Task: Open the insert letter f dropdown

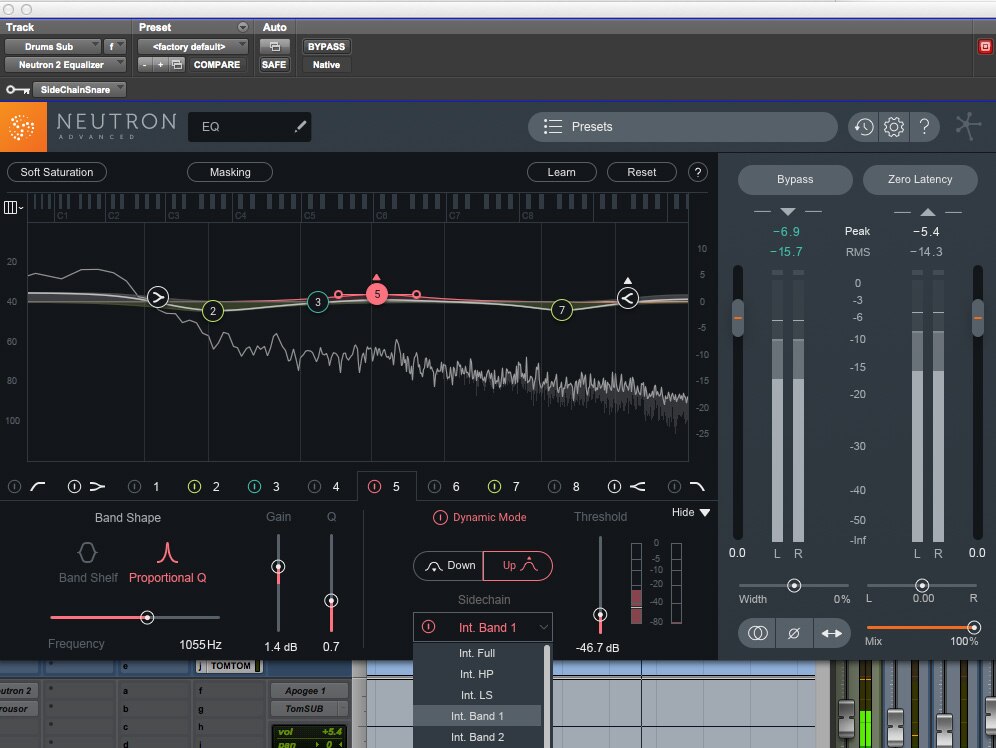Action: [115, 46]
